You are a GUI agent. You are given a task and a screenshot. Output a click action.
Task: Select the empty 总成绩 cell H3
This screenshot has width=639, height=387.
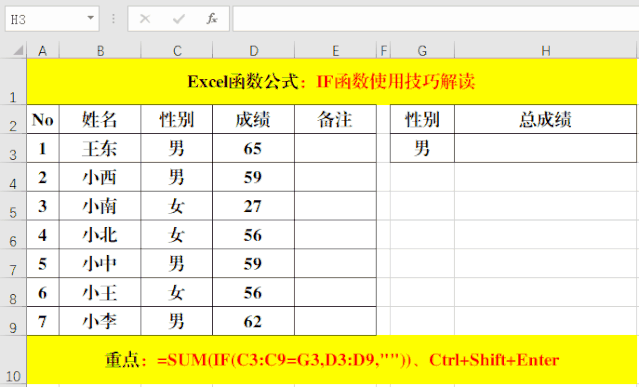pyautogui.click(x=546, y=148)
